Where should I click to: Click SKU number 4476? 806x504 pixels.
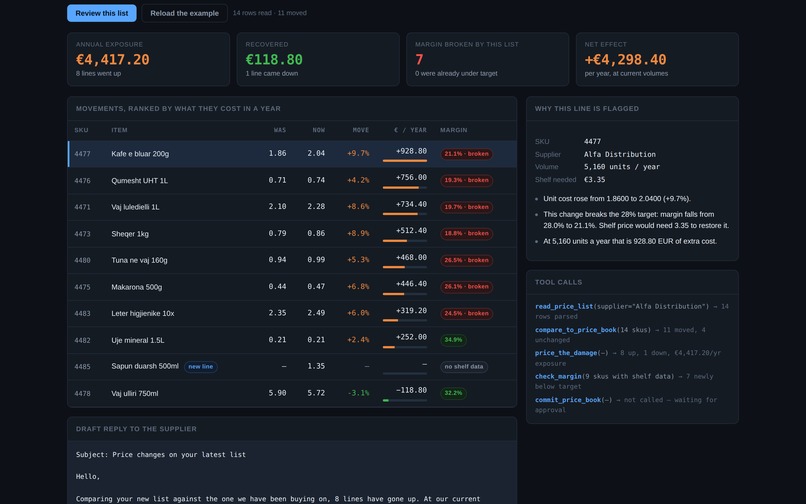click(x=82, y=181)
